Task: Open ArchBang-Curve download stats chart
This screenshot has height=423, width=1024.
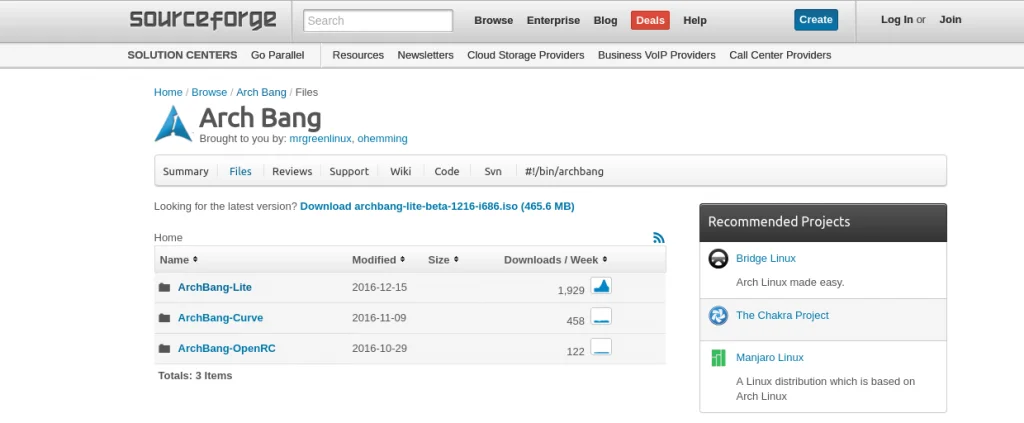Action: click(x=601, y=317)
